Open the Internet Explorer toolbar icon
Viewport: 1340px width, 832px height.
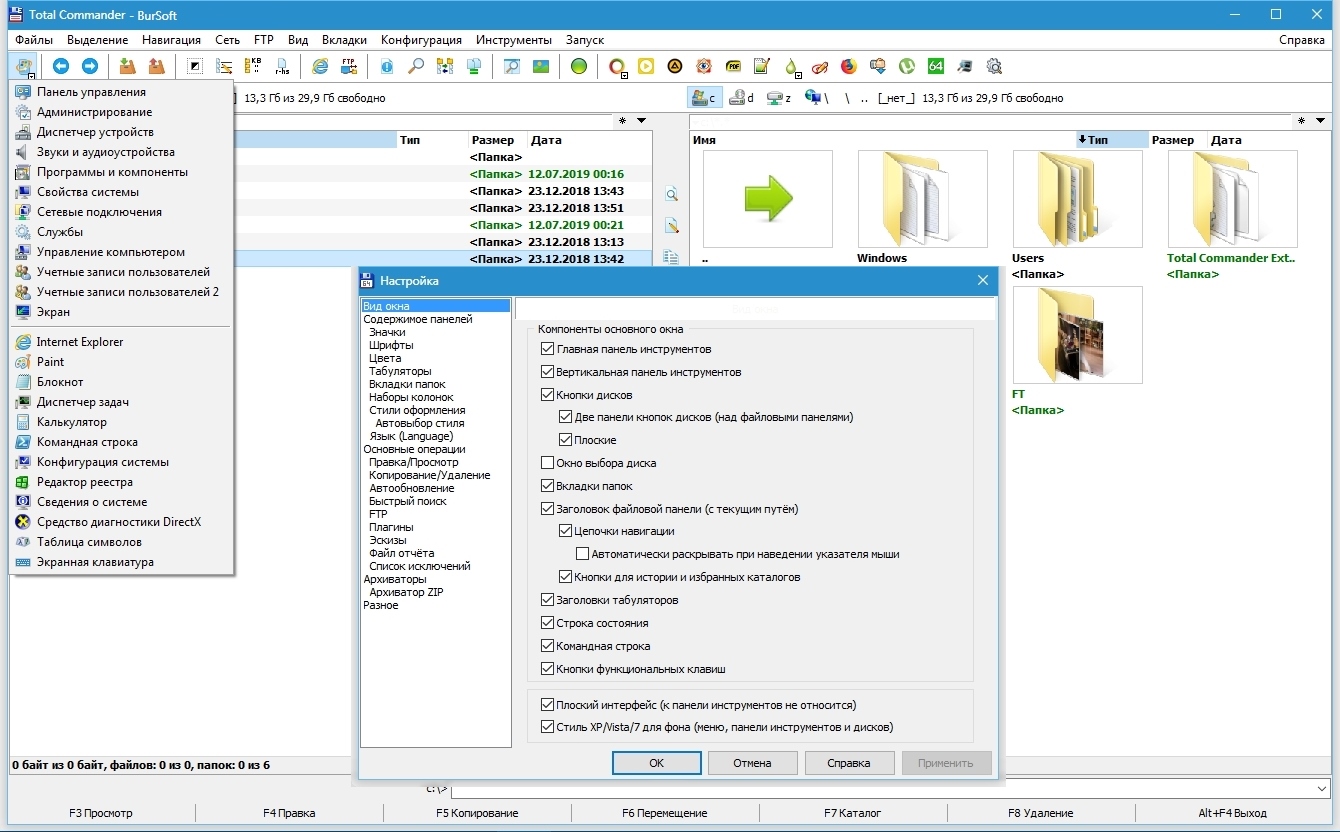coord(320,67)
